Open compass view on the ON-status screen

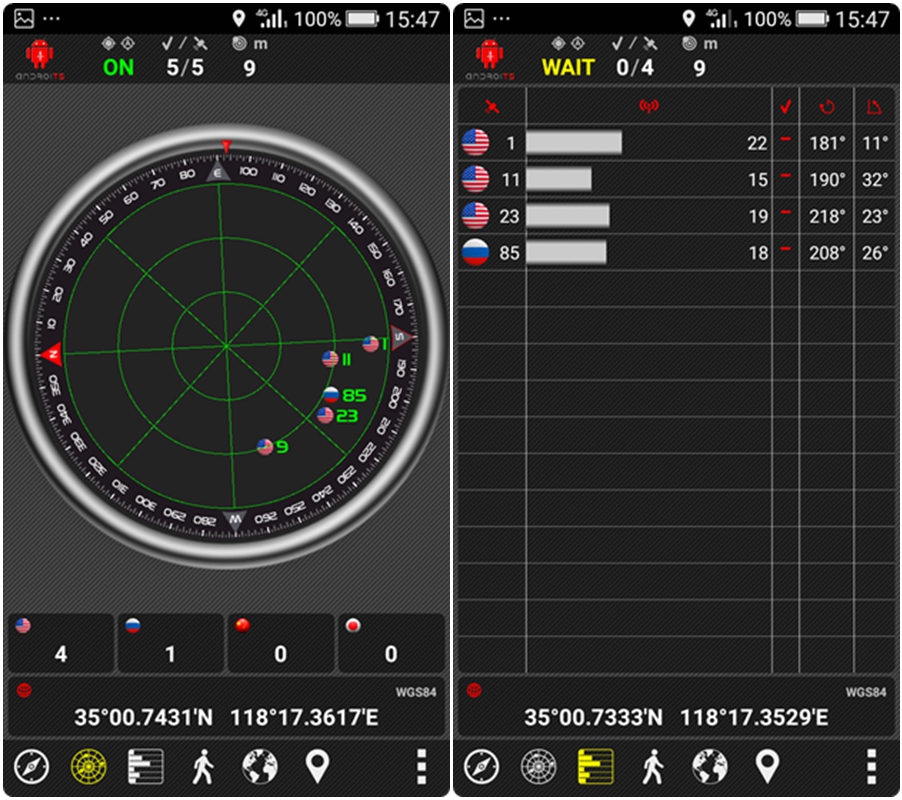pos(31,766)
